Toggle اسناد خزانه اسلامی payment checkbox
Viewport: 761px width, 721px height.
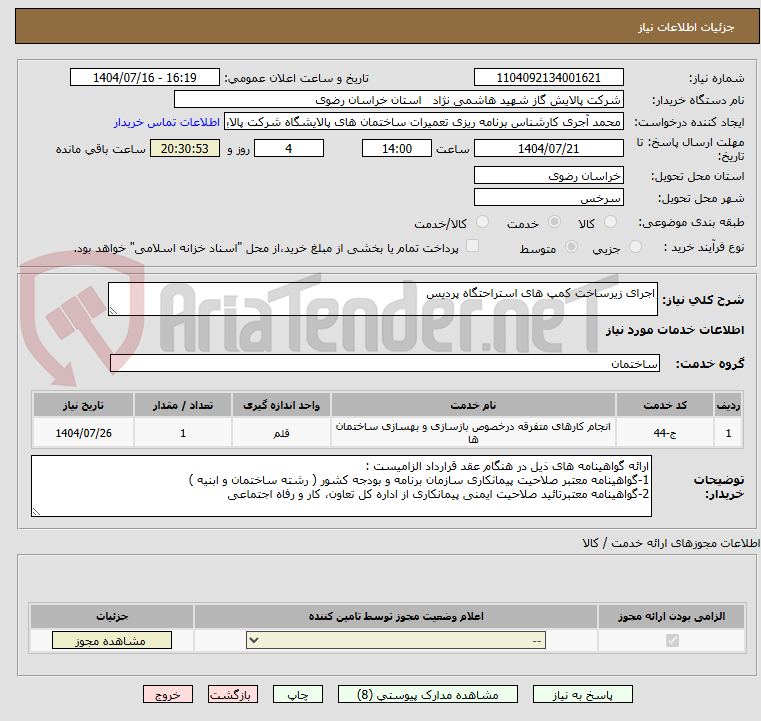[x=472, y=246]
